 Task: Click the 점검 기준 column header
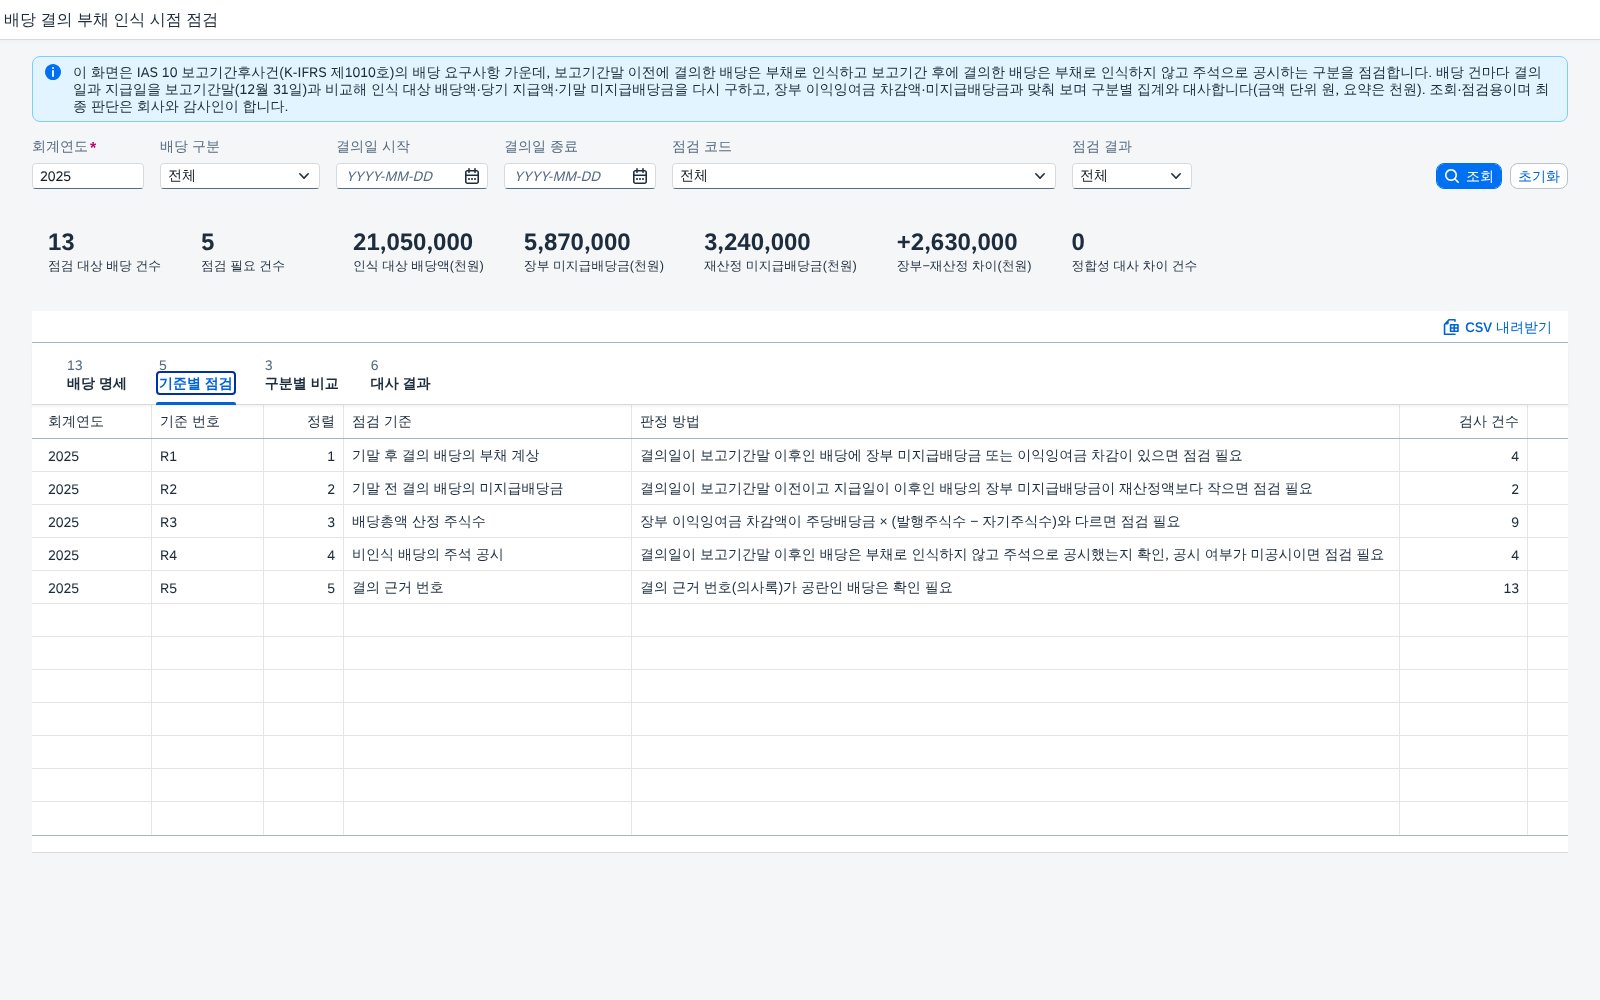tap(488, 422)
